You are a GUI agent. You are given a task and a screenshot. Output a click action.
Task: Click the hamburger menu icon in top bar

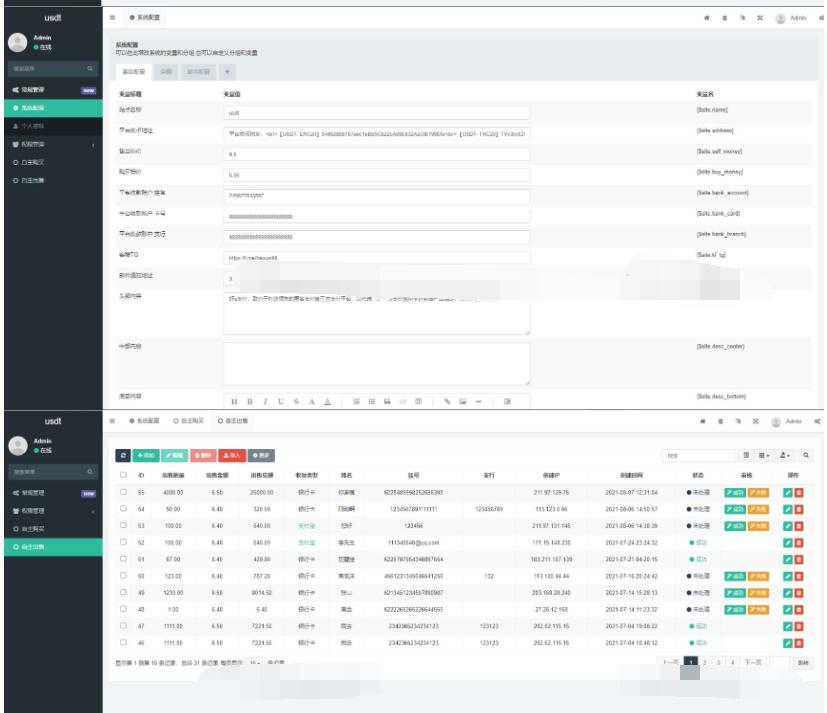click(x=112, y=18)
